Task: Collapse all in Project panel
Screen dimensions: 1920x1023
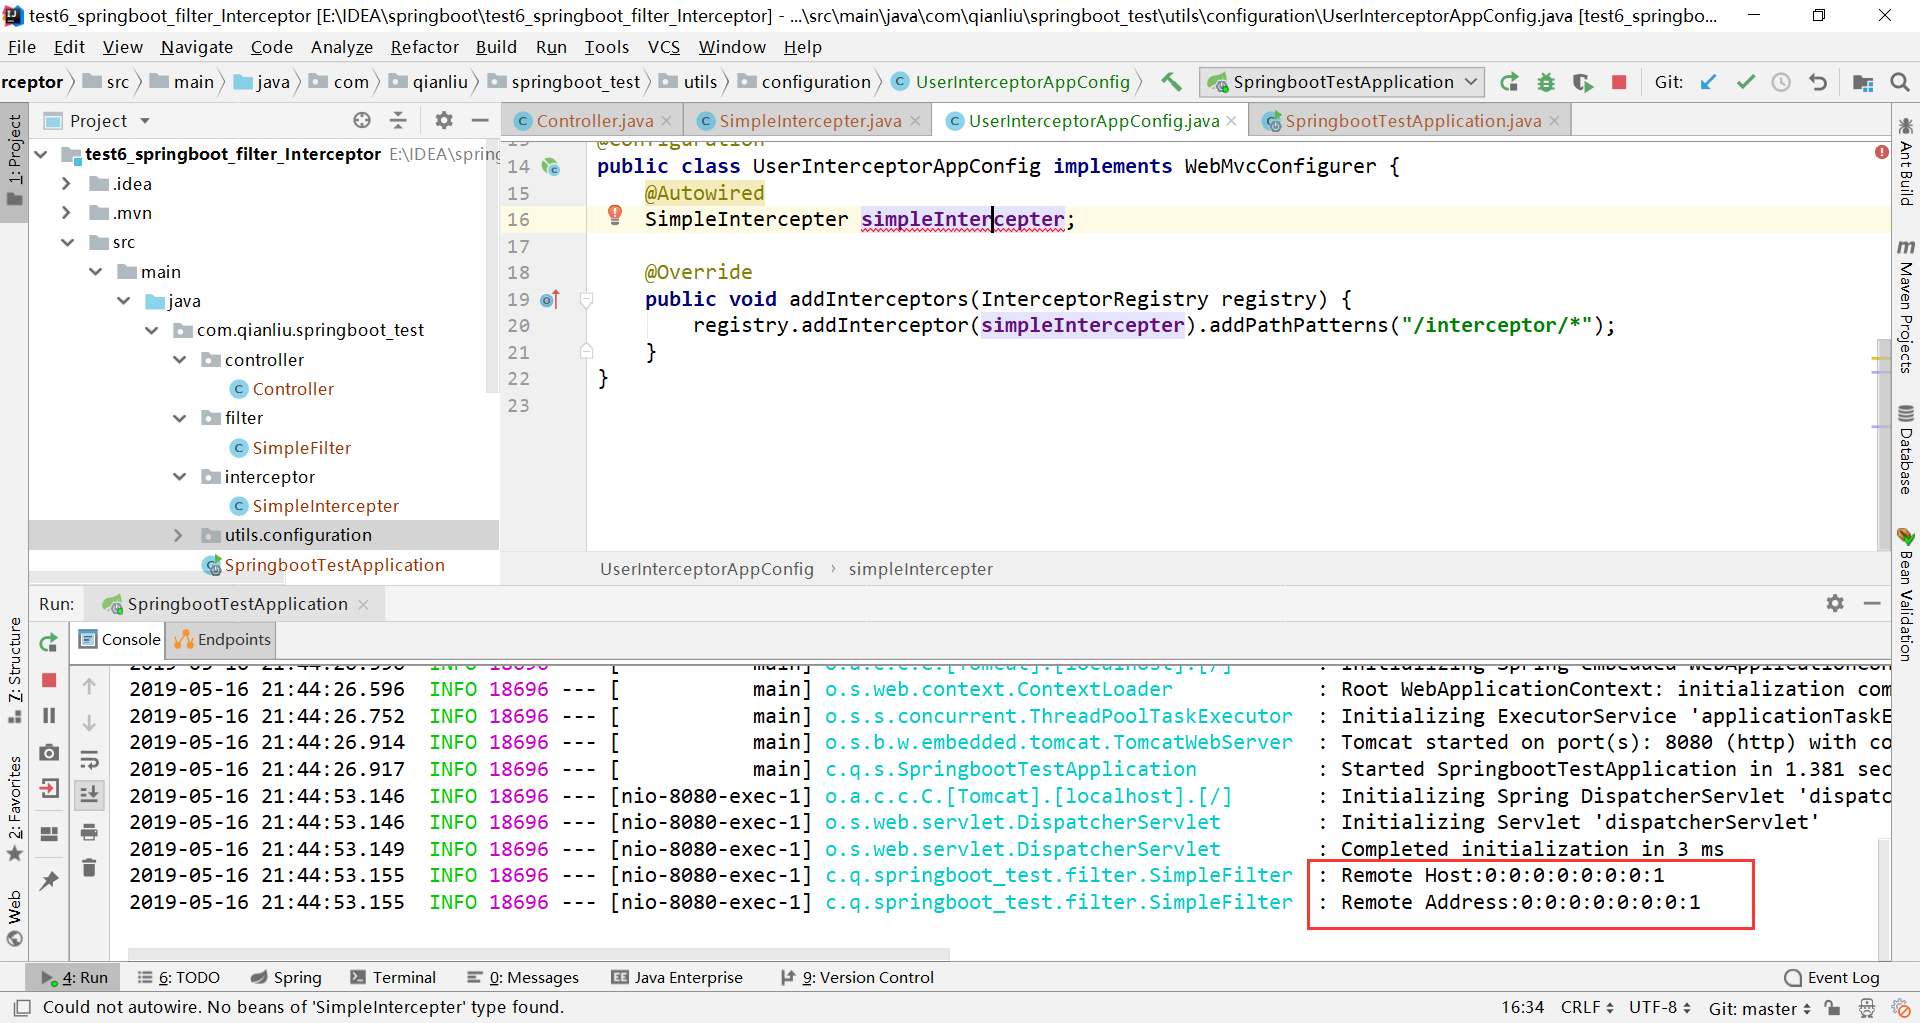Action: click(x=398, y=120)
